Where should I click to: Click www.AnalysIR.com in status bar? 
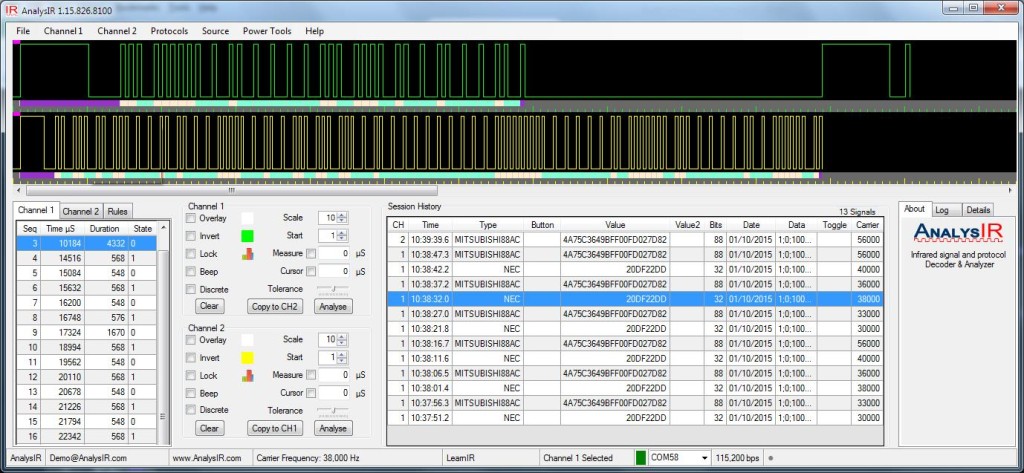point(207,458)
